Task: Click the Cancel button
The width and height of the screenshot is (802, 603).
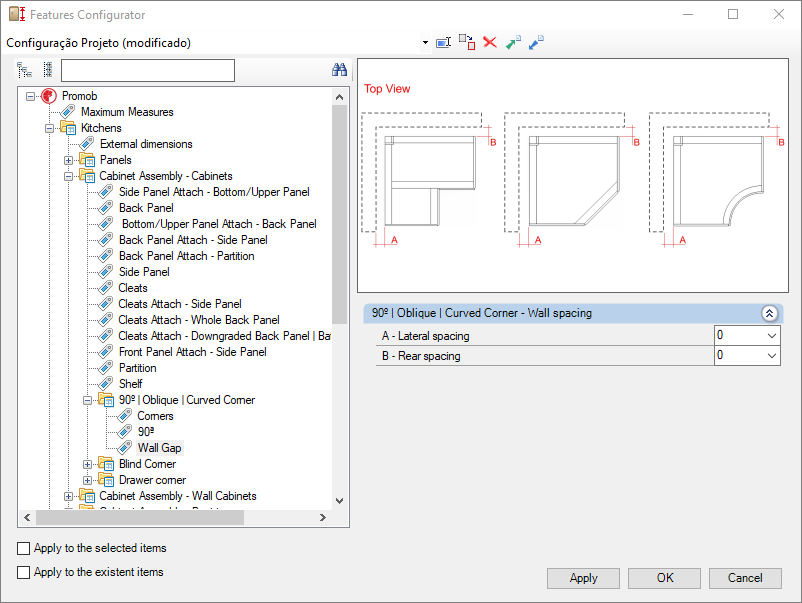Action: (x=745, y=578)
